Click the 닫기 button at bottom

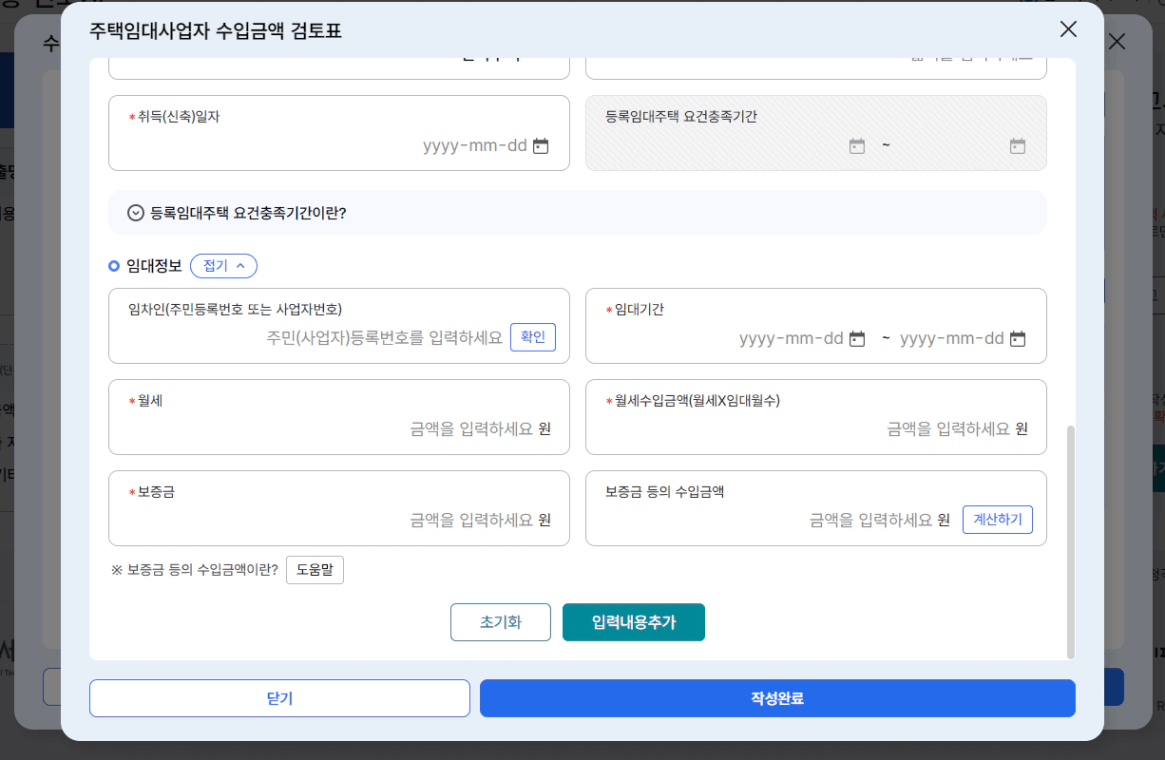tap(279, 699)
